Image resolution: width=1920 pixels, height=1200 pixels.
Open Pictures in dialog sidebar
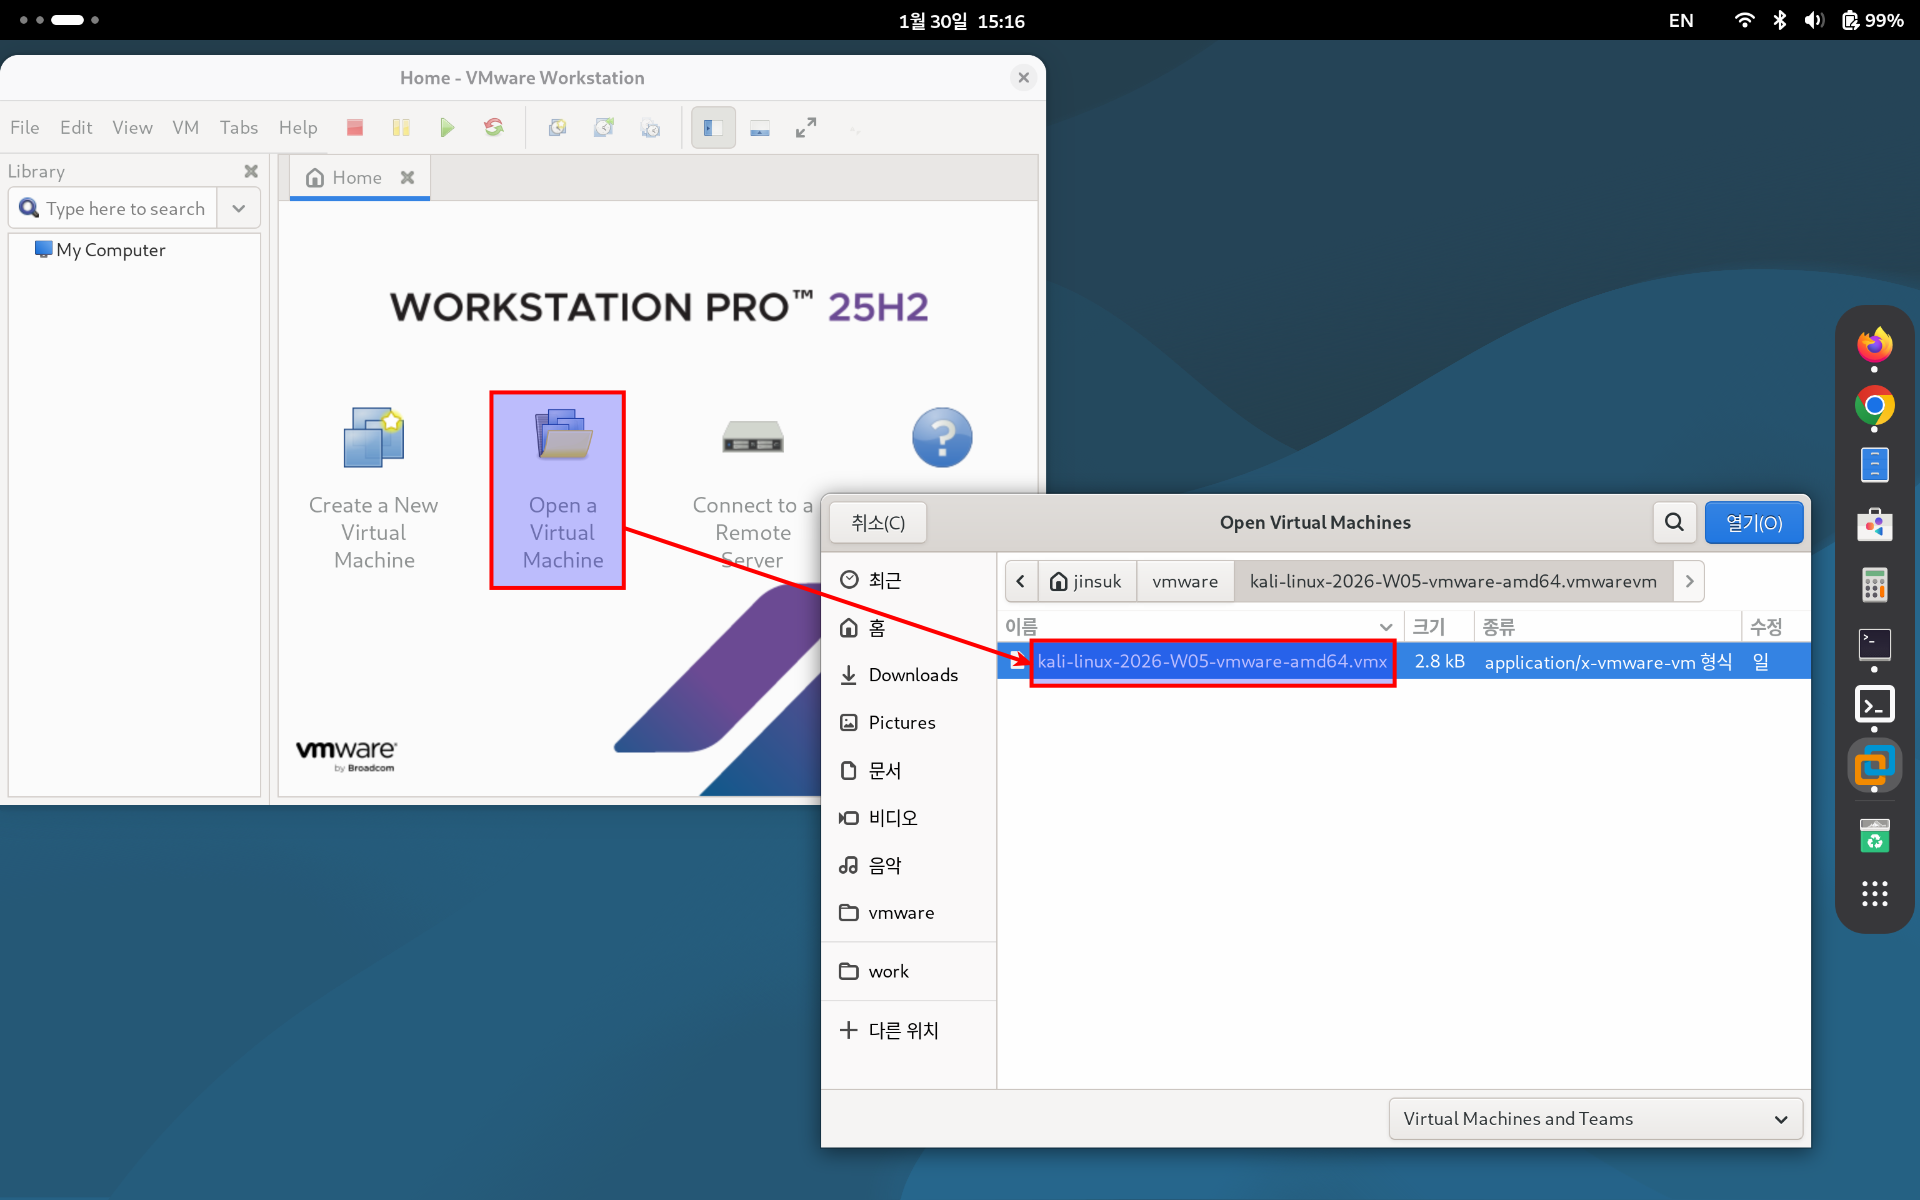pos(908,722)
